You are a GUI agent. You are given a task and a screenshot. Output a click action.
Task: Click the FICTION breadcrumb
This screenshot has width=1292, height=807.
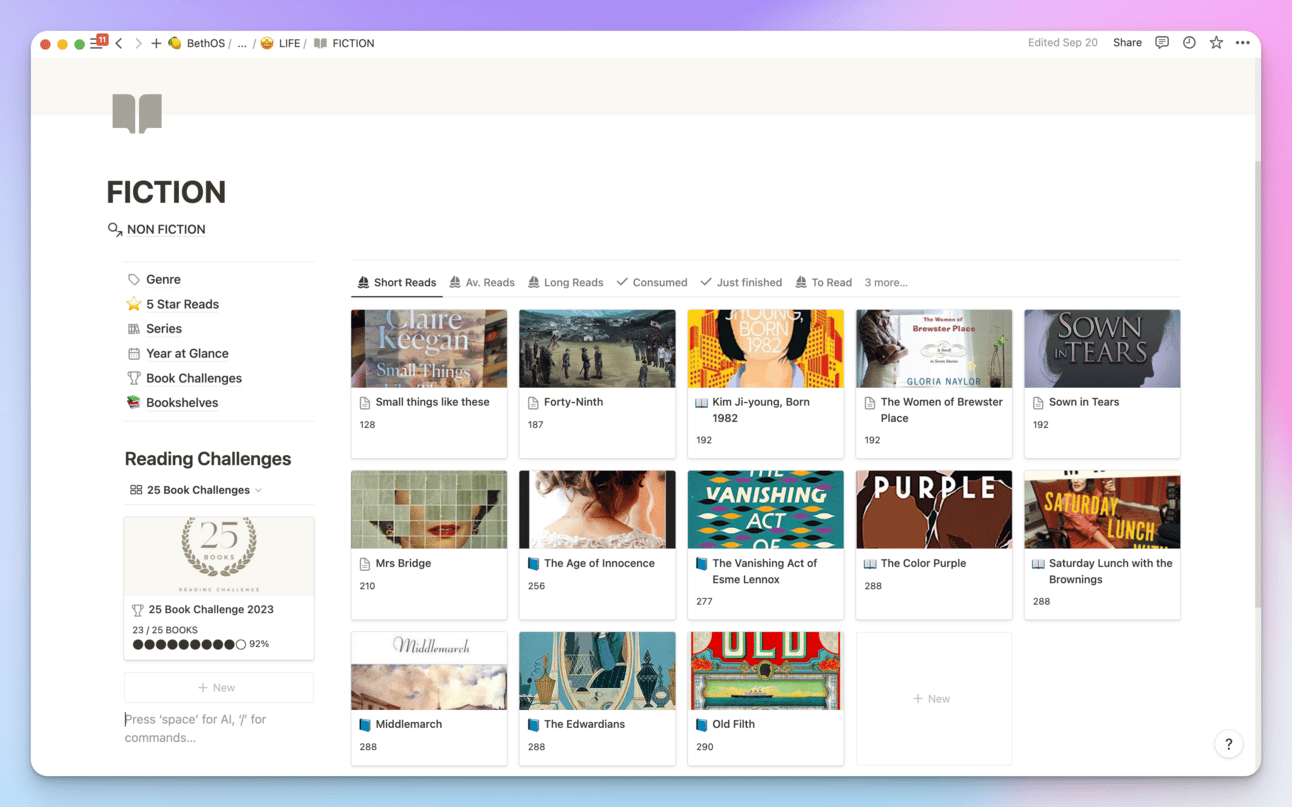344,43
